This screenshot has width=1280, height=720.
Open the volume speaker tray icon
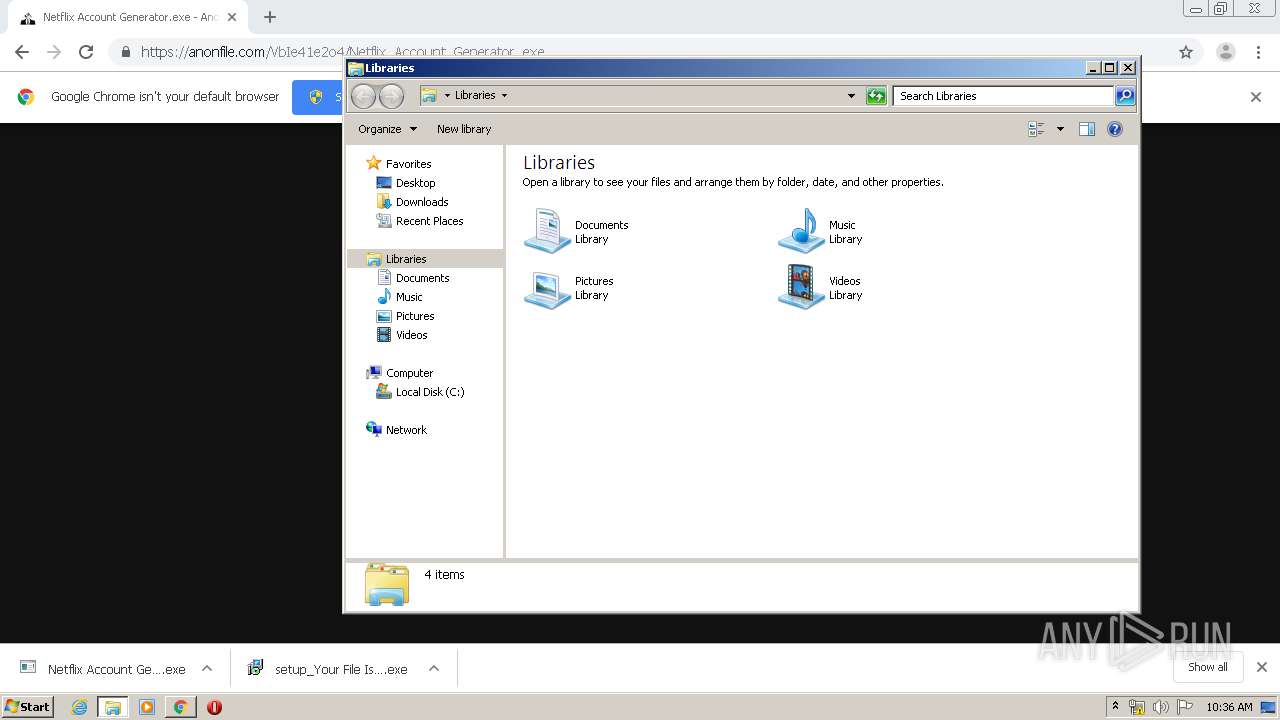point(1160,707)
